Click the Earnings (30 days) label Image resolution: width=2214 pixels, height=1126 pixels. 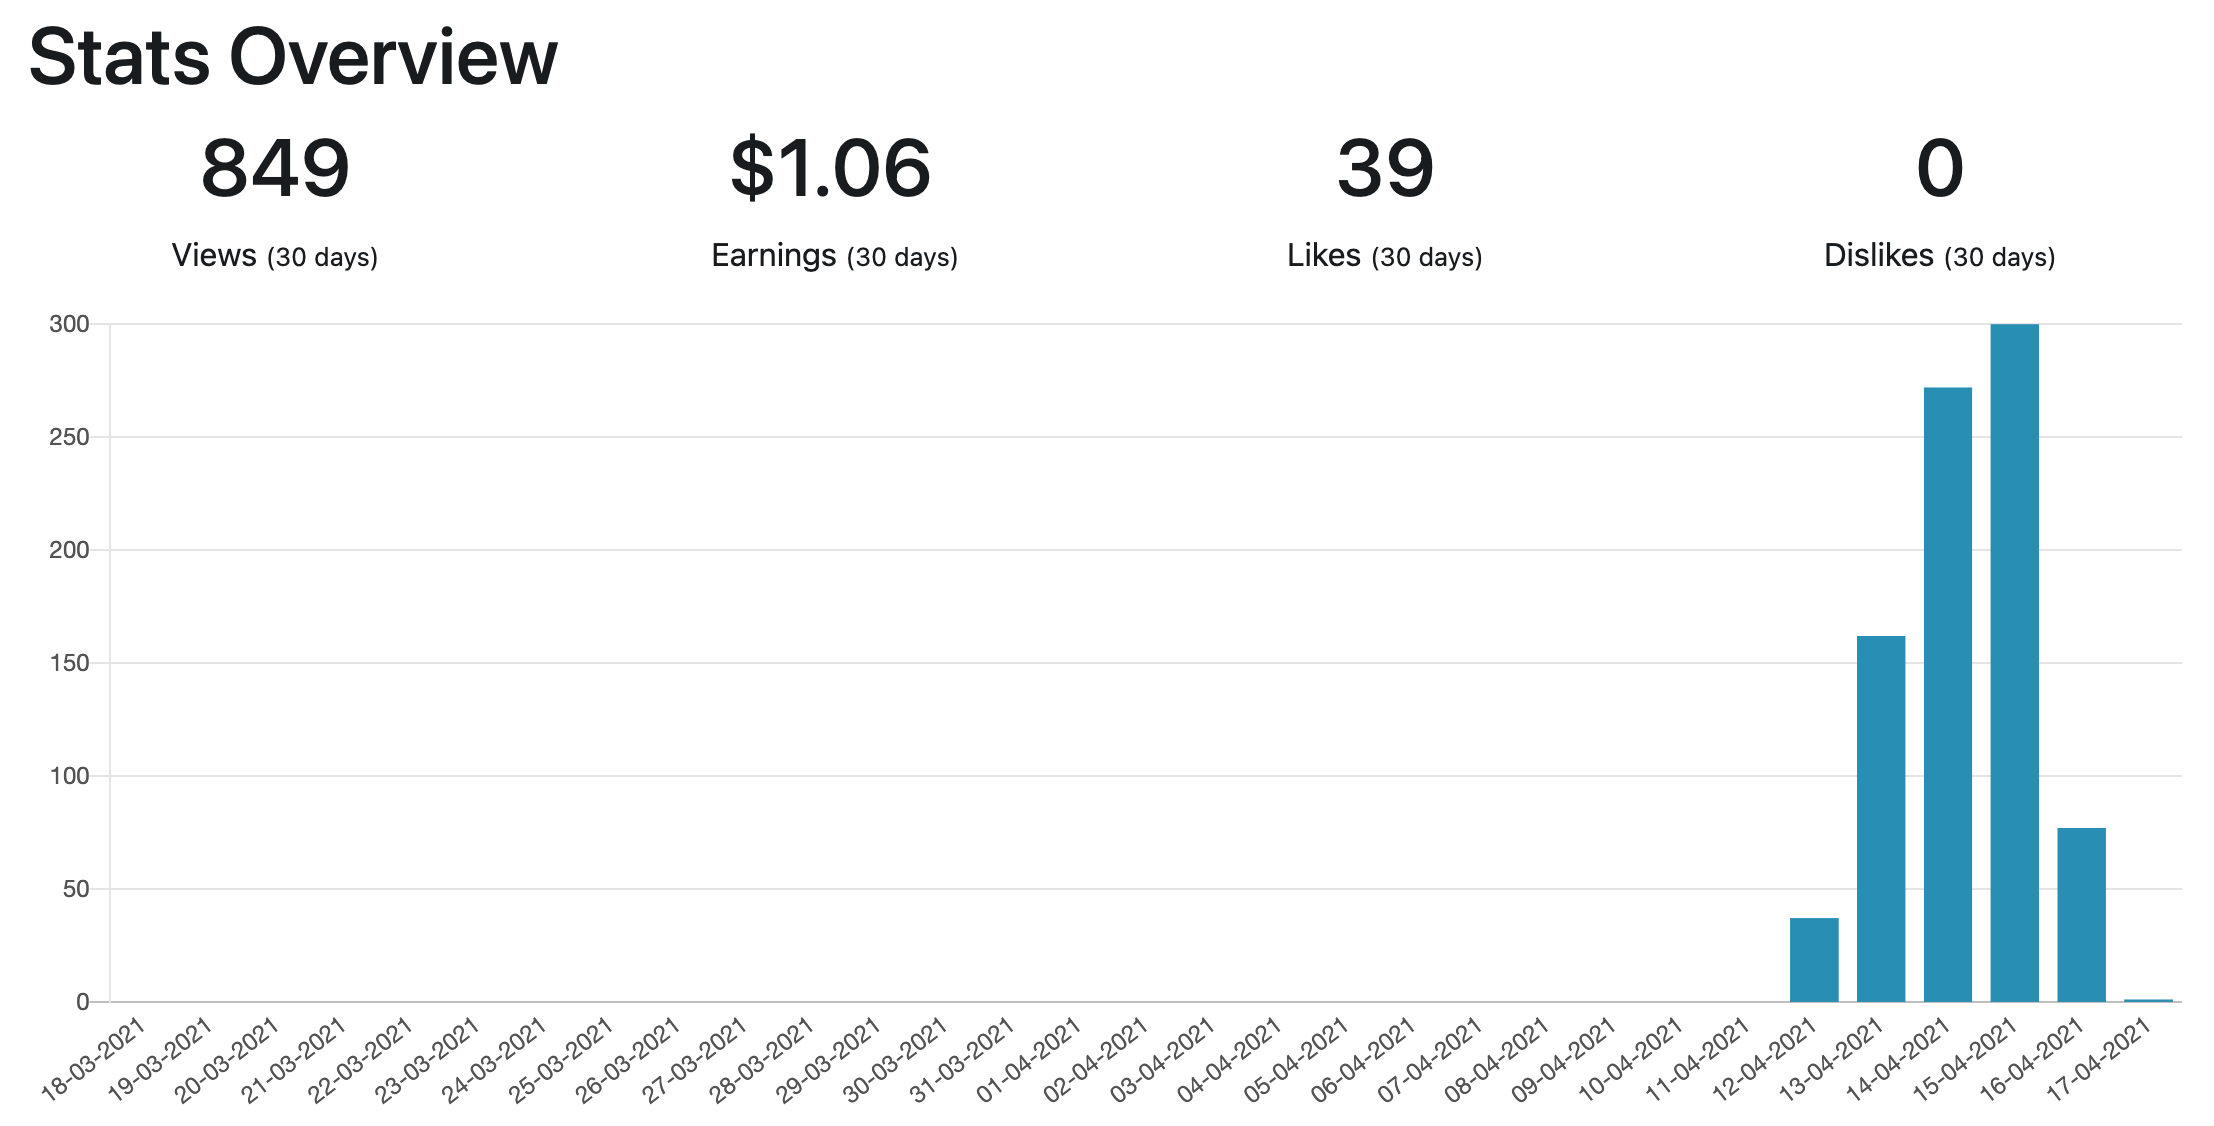pyautogui.click(x=834, y=256)
